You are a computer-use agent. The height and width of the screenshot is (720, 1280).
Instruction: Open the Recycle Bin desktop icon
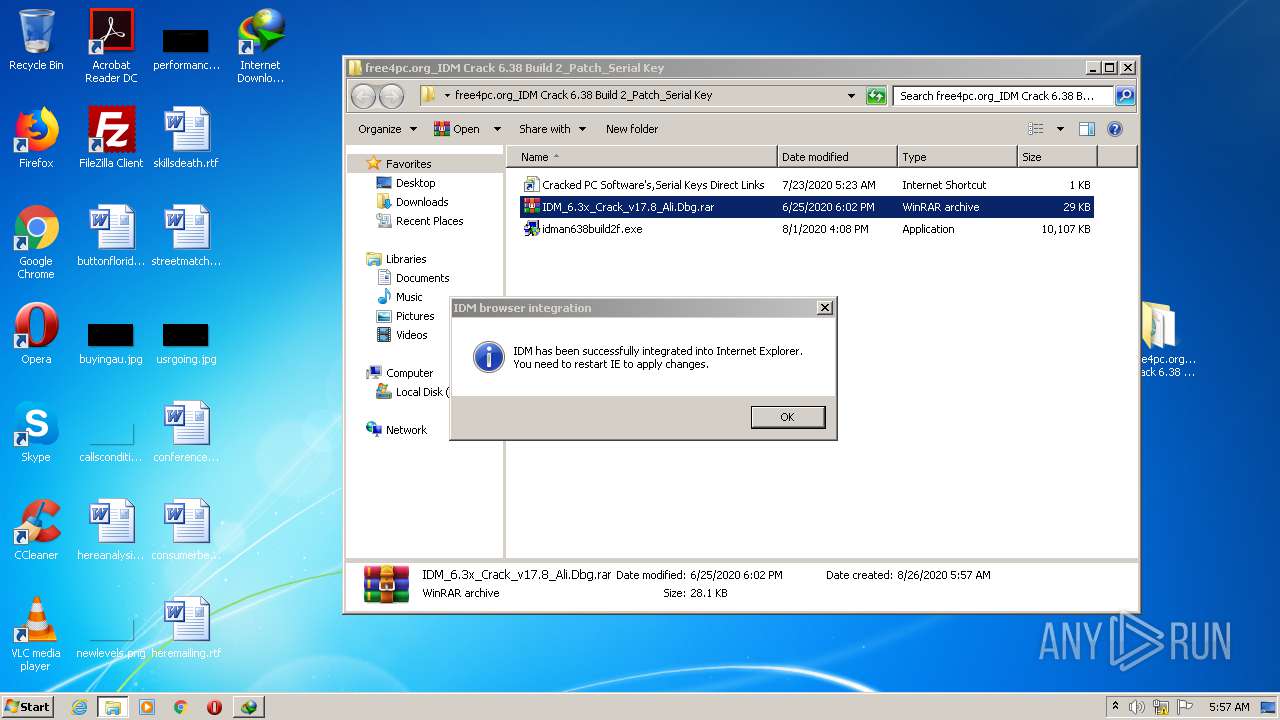coord(36,40)
